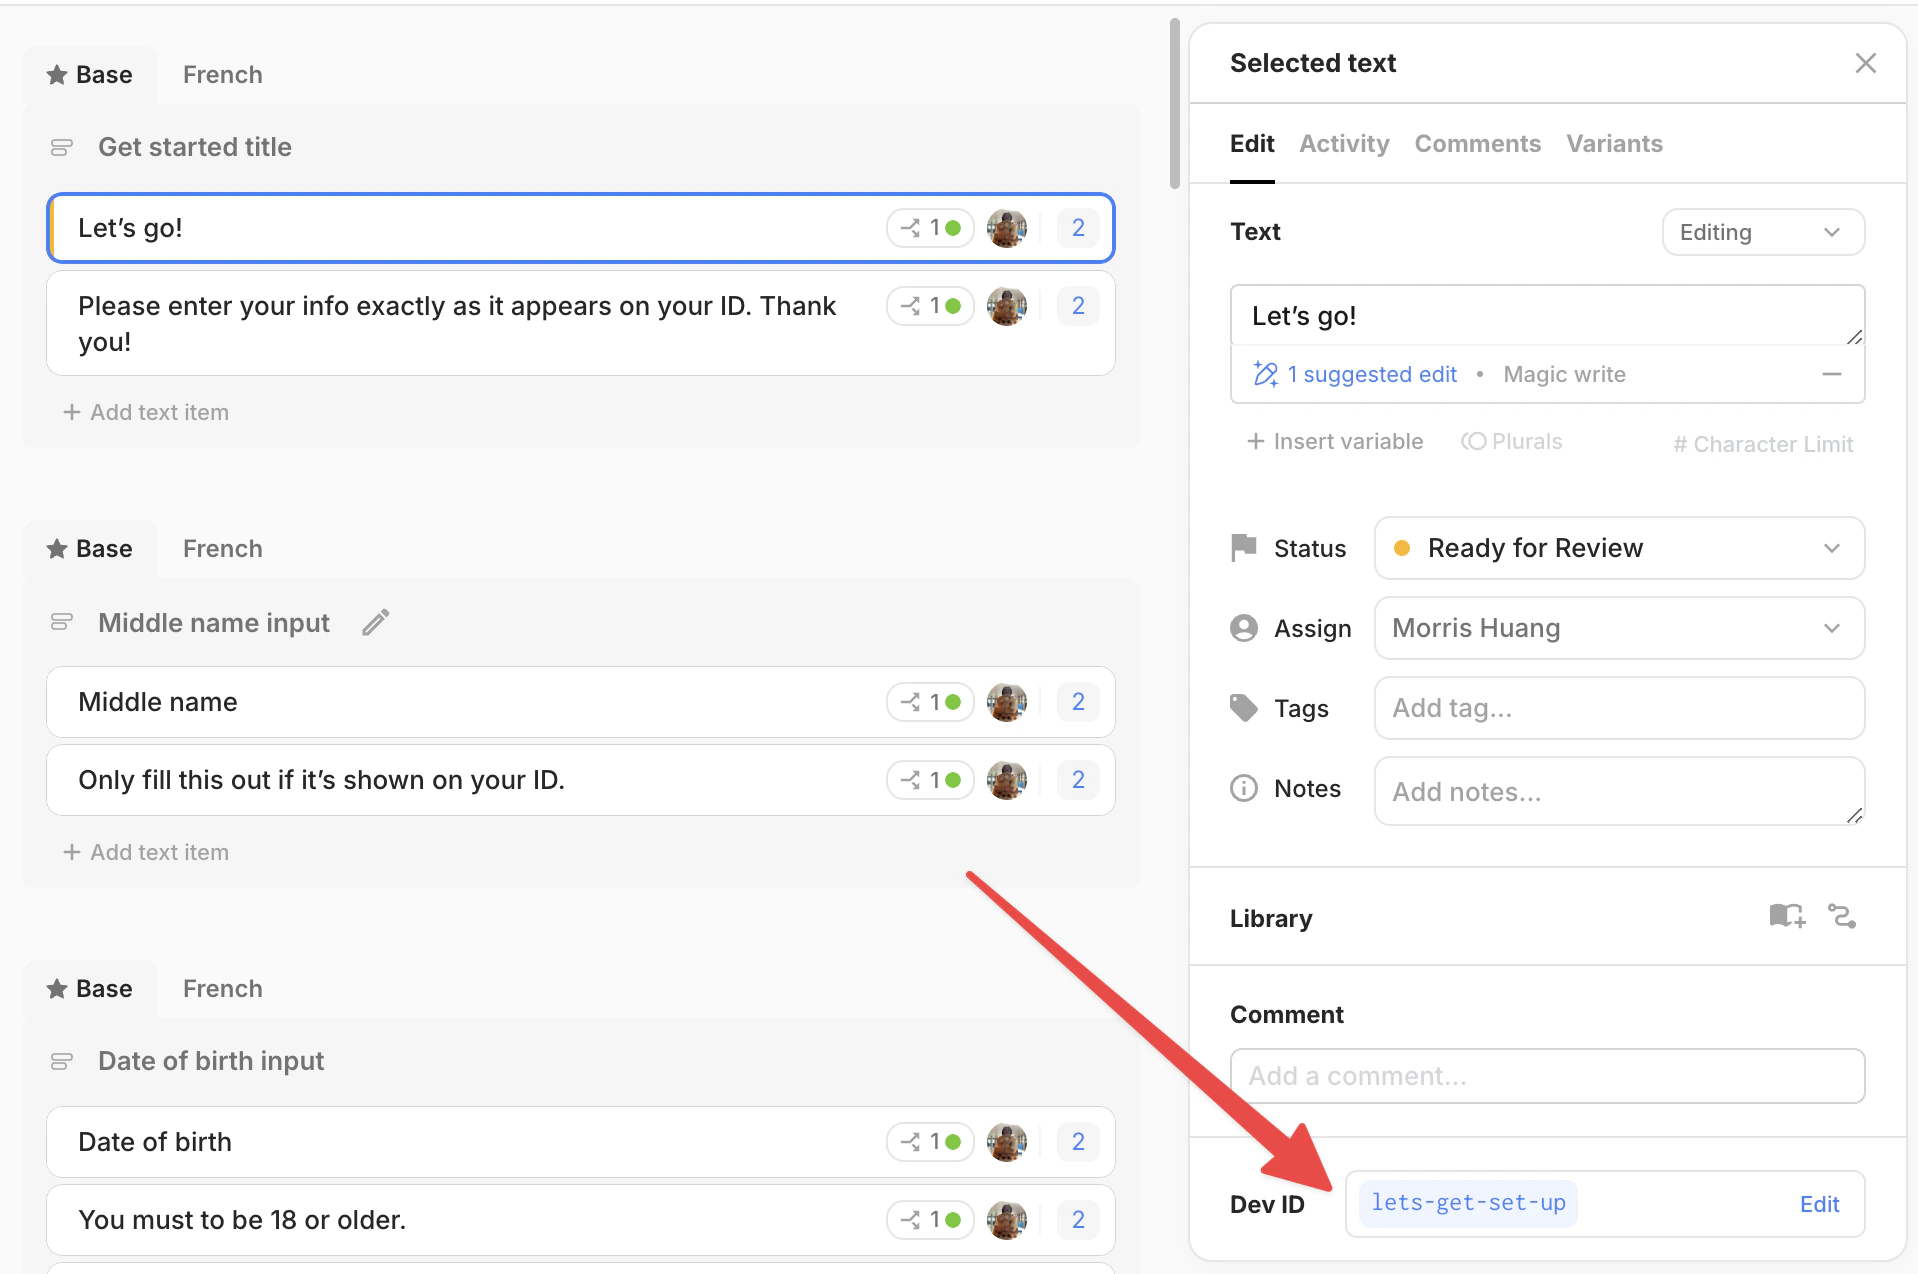
Task: Click Character Limit
Action: (1763, 444)
